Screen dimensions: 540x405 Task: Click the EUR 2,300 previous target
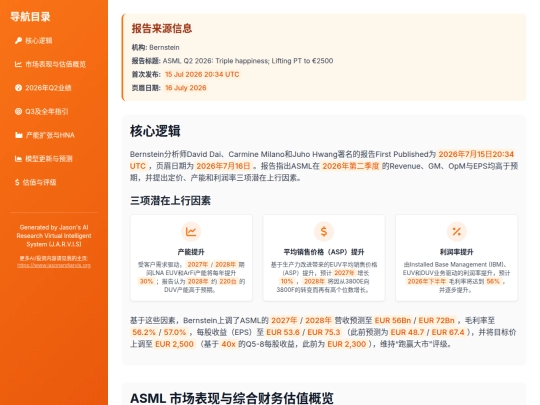[346, 344]
